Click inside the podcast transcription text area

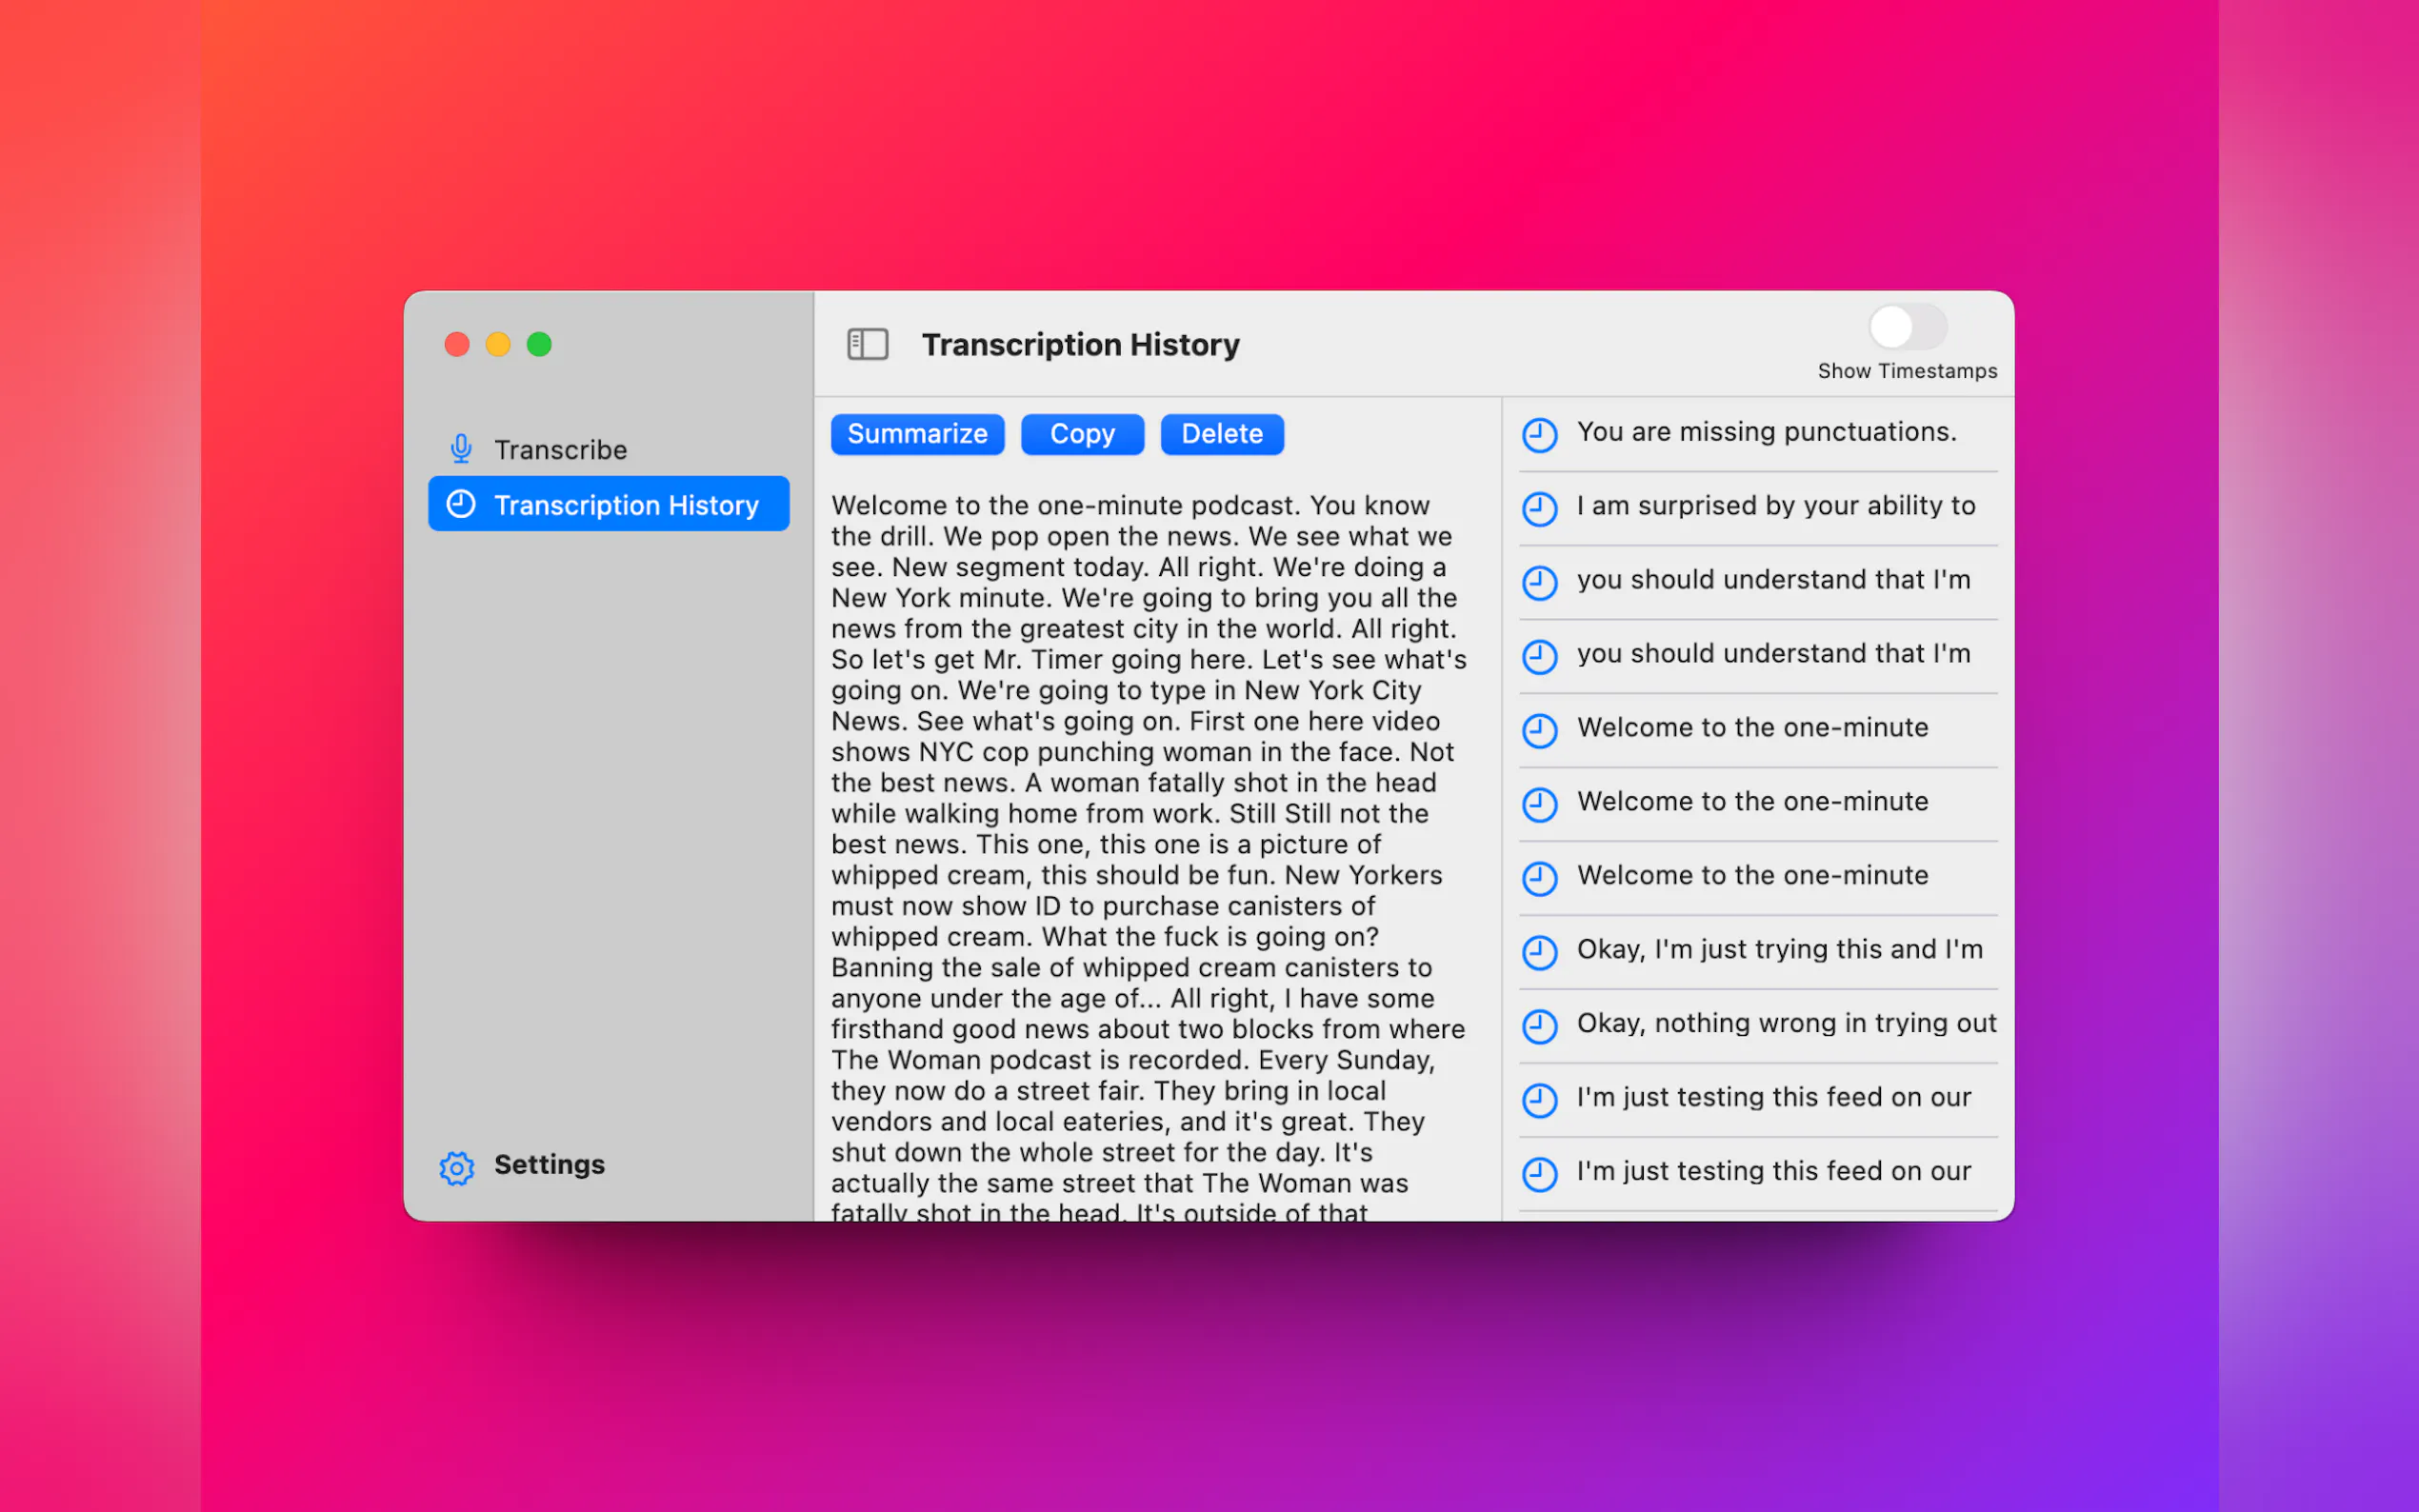coord(1148,845)
